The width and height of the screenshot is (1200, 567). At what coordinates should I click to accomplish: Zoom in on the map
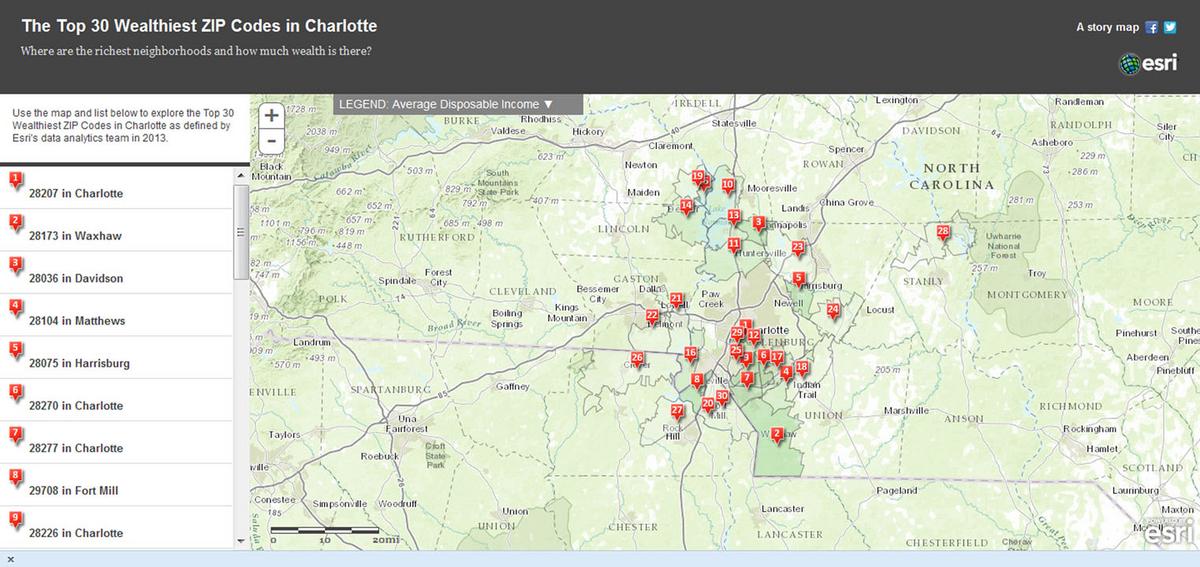[x=271, y=116]
